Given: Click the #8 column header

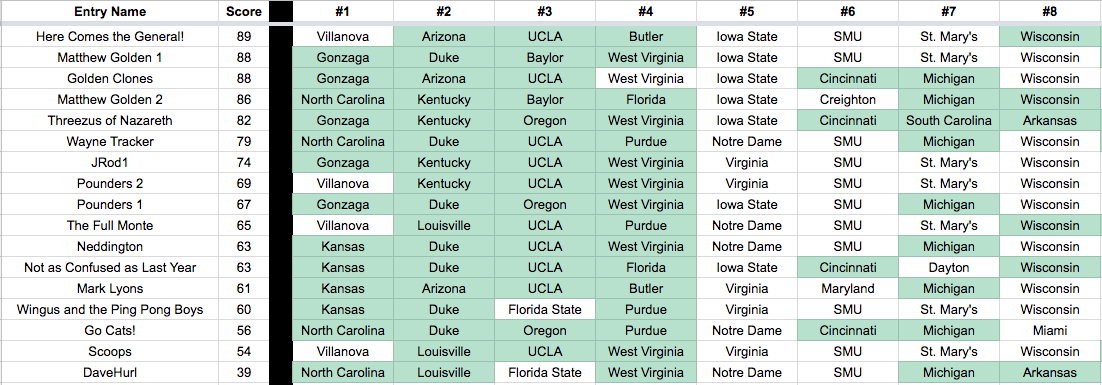Looking at the screenshot, I should pos(1050,11).
